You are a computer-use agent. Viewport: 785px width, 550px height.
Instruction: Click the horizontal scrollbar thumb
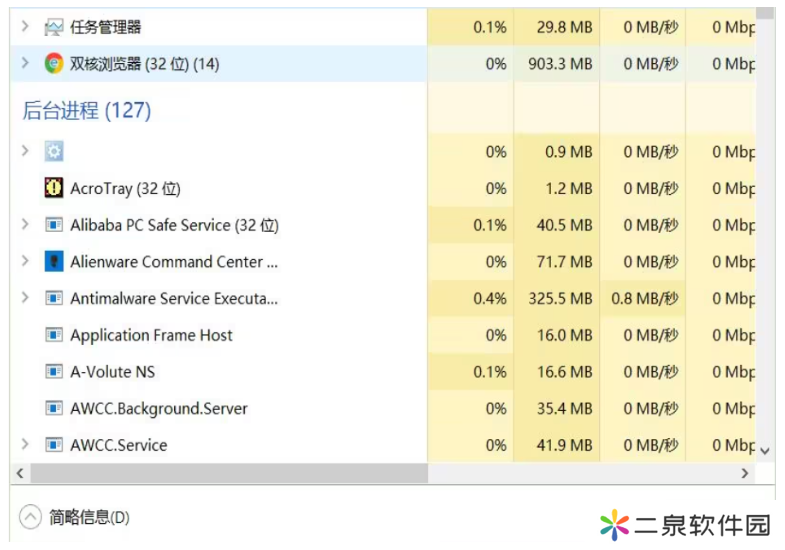click(229, 473)
